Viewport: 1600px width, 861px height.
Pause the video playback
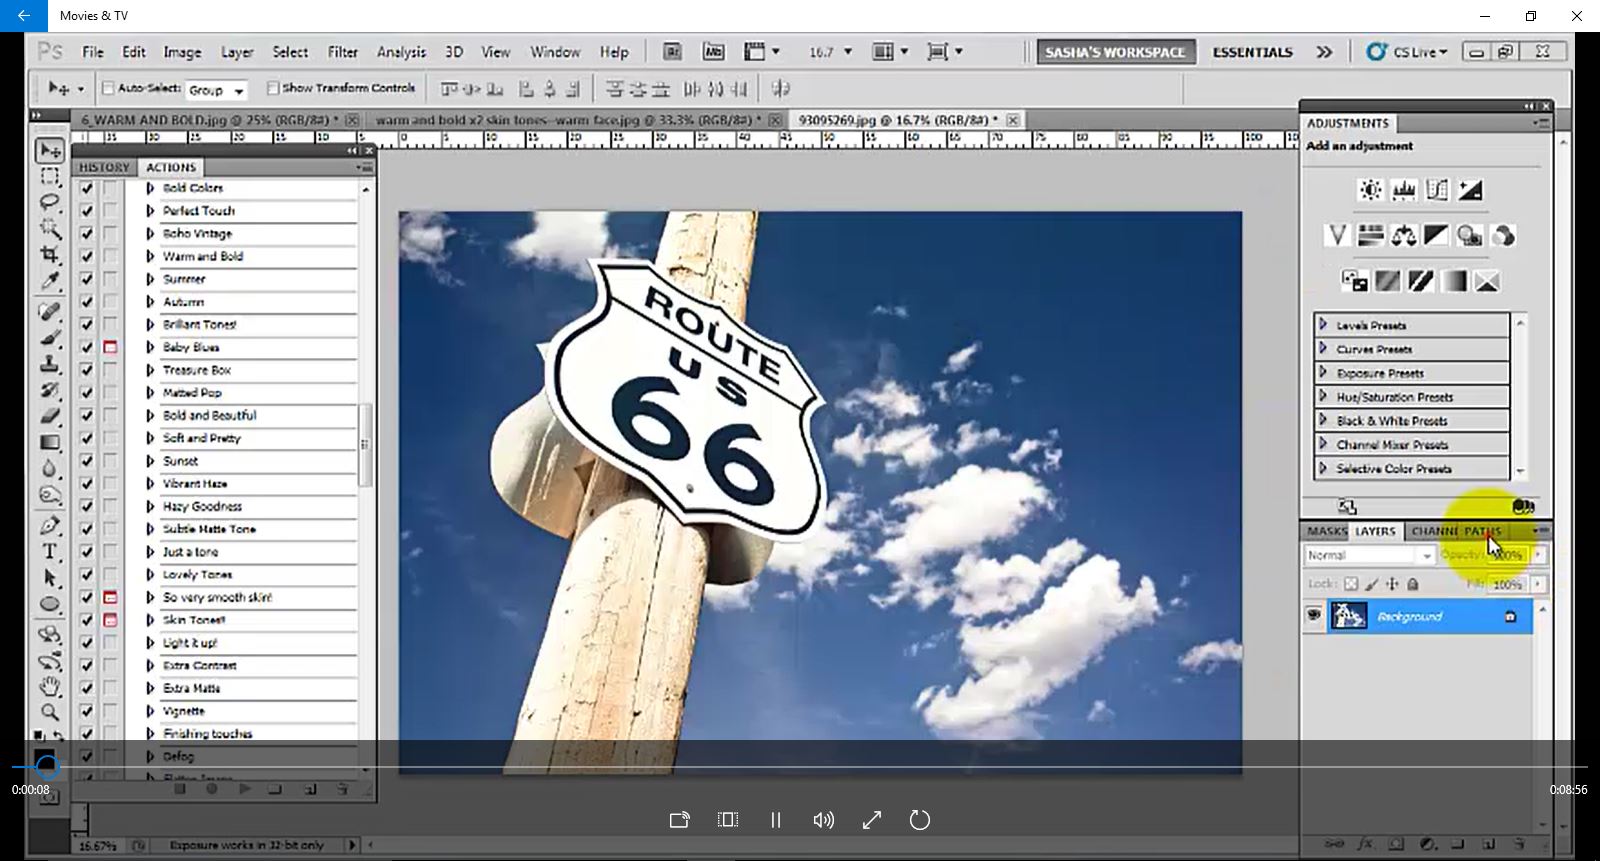[x=776, y=820]
